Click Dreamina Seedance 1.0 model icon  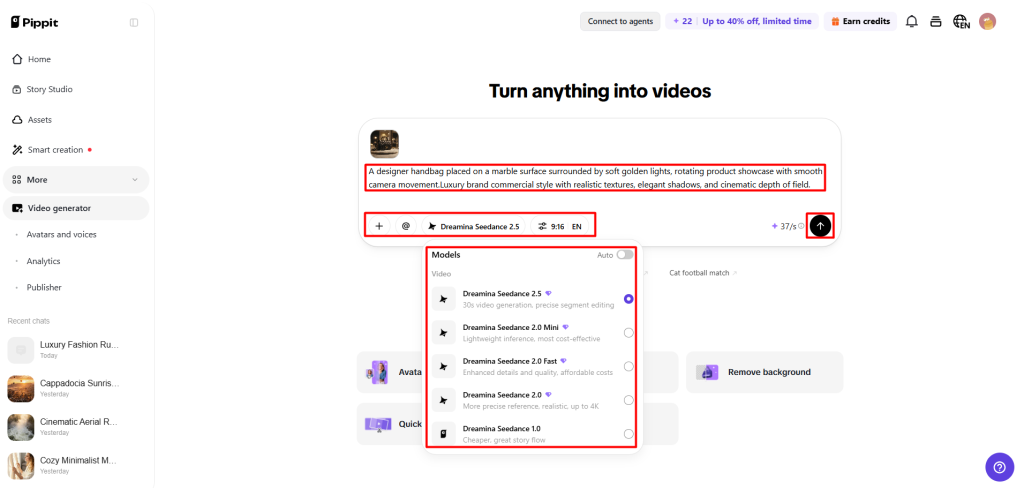click(443, 434)
